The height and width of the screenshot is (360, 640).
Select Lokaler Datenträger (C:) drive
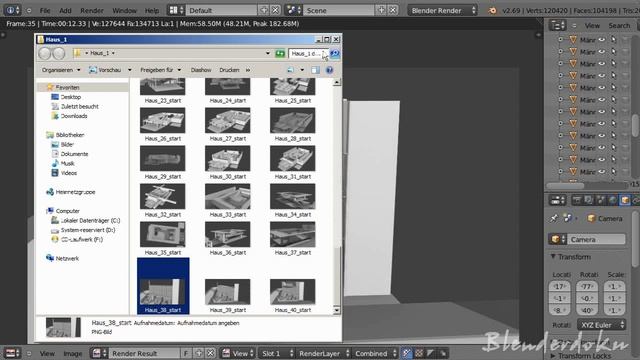[90, 220]
